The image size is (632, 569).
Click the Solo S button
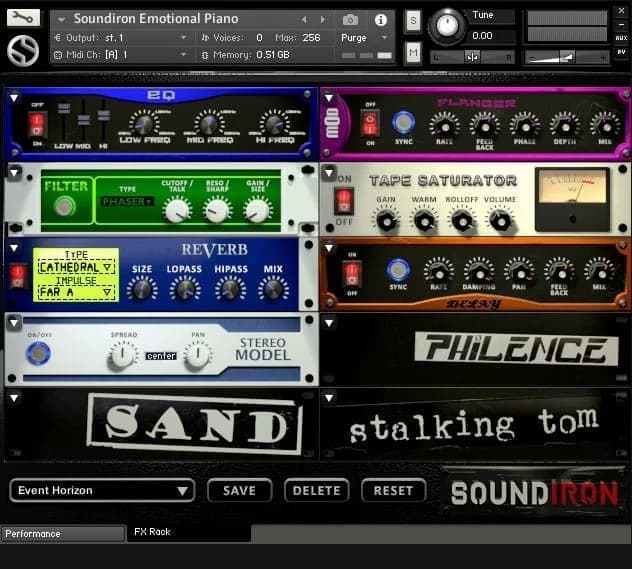coord(413,20)
